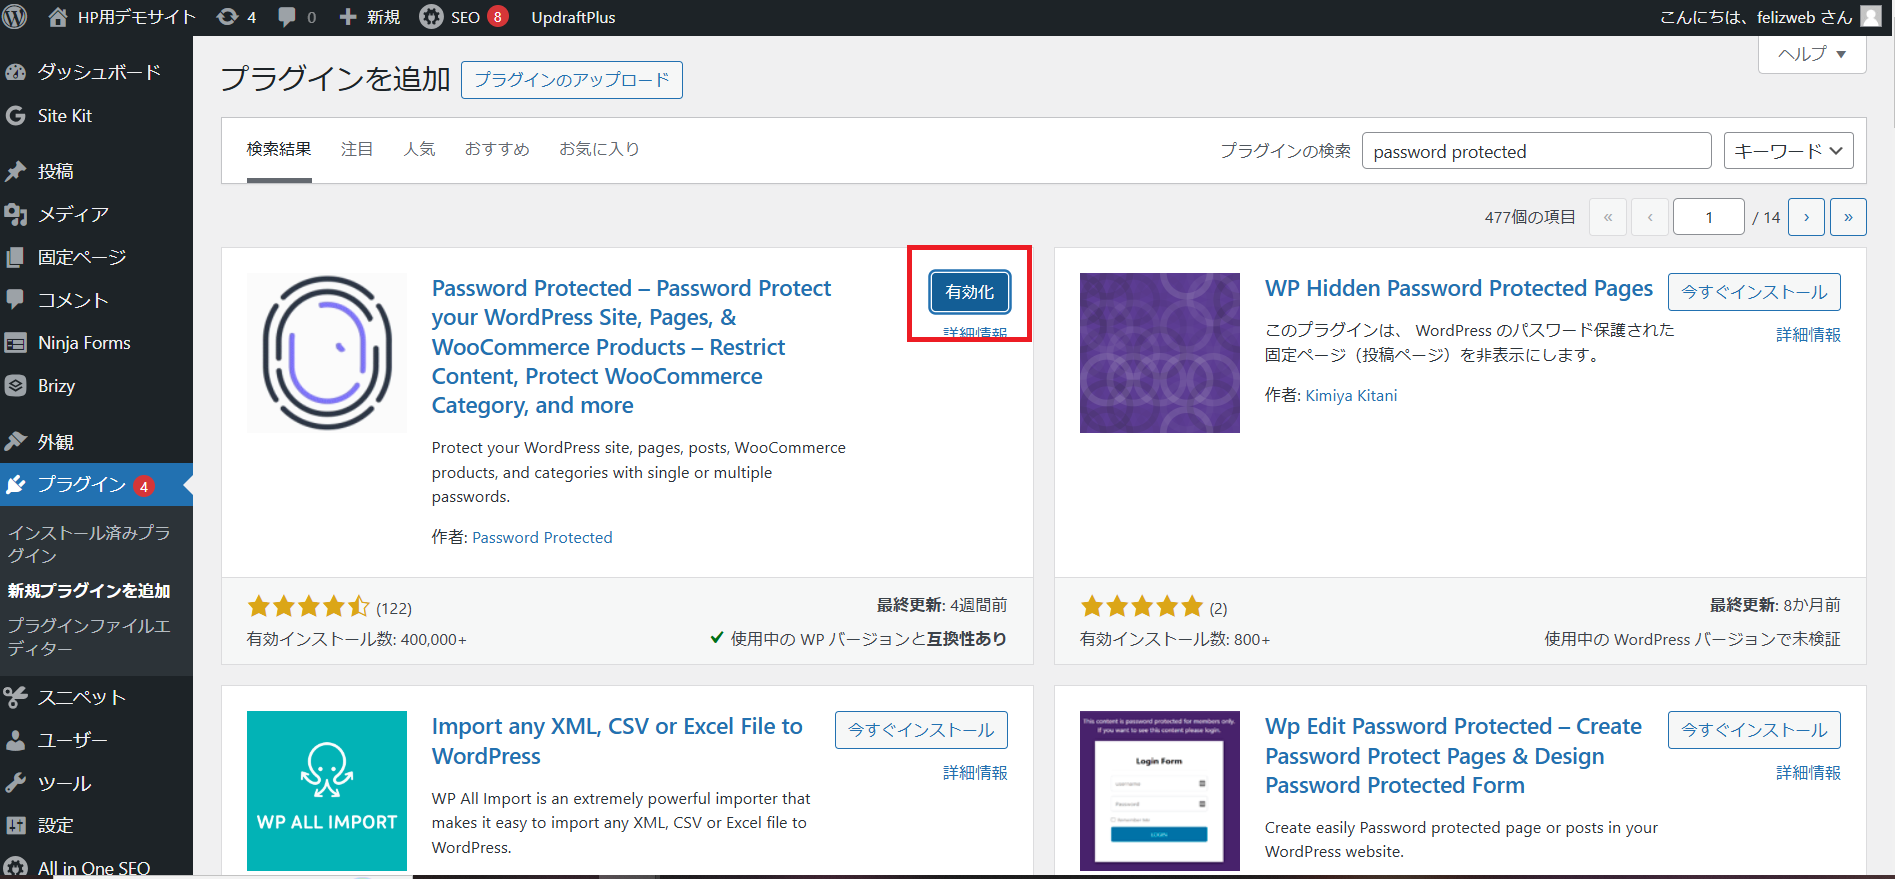The image size is (1895, 879).
Task: Click the ダッシュボード gauge icon
Action: (15, 72)
